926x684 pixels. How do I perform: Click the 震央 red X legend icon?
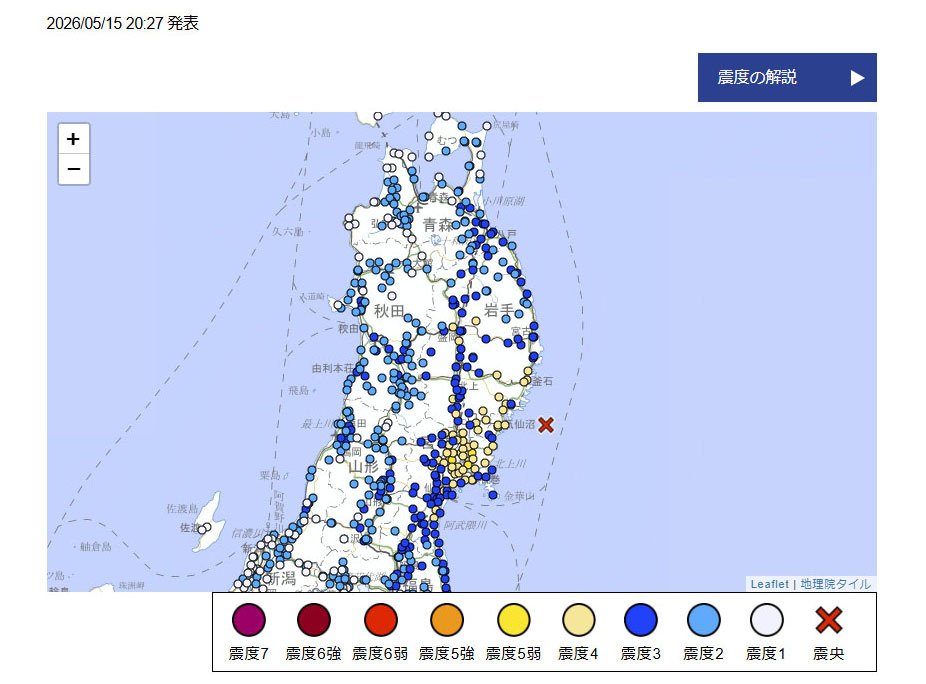[x=829, y=620]
